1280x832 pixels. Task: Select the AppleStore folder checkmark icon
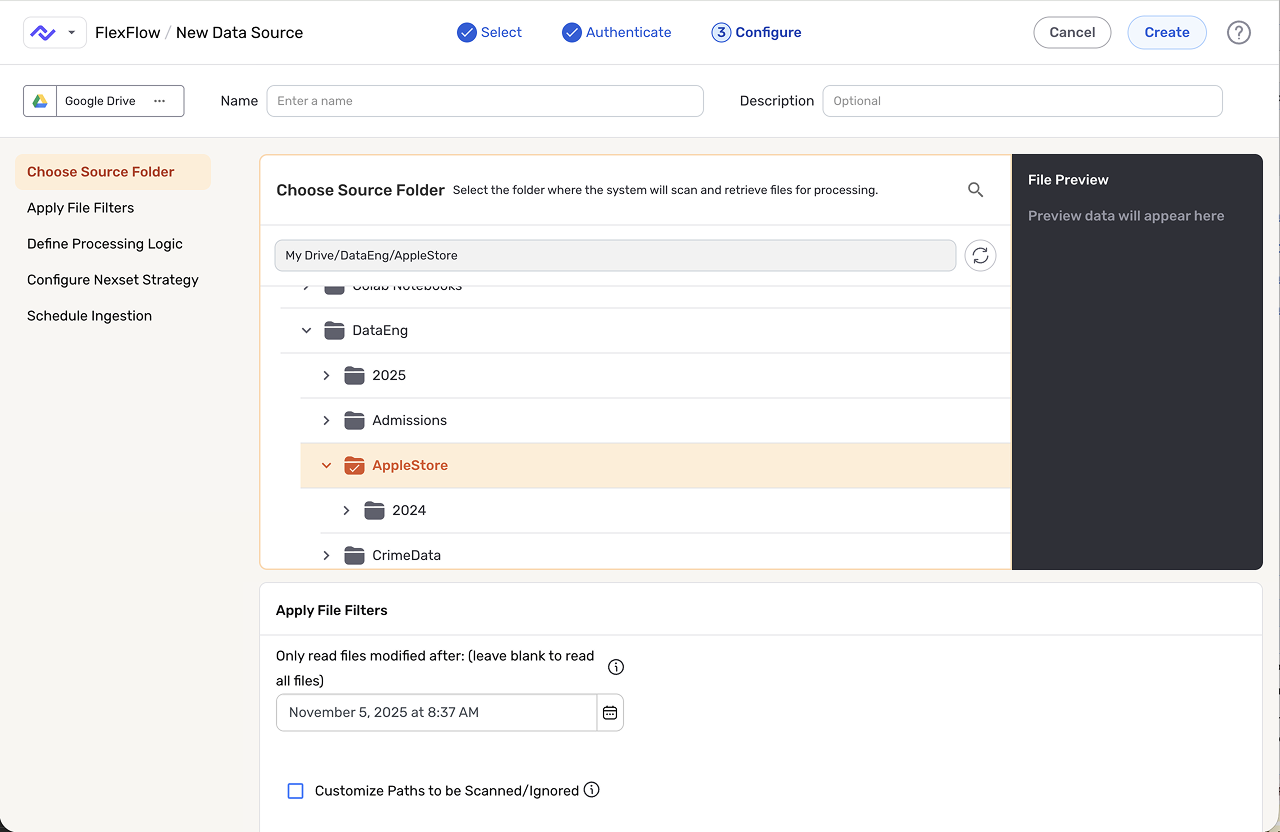point(354,466)
